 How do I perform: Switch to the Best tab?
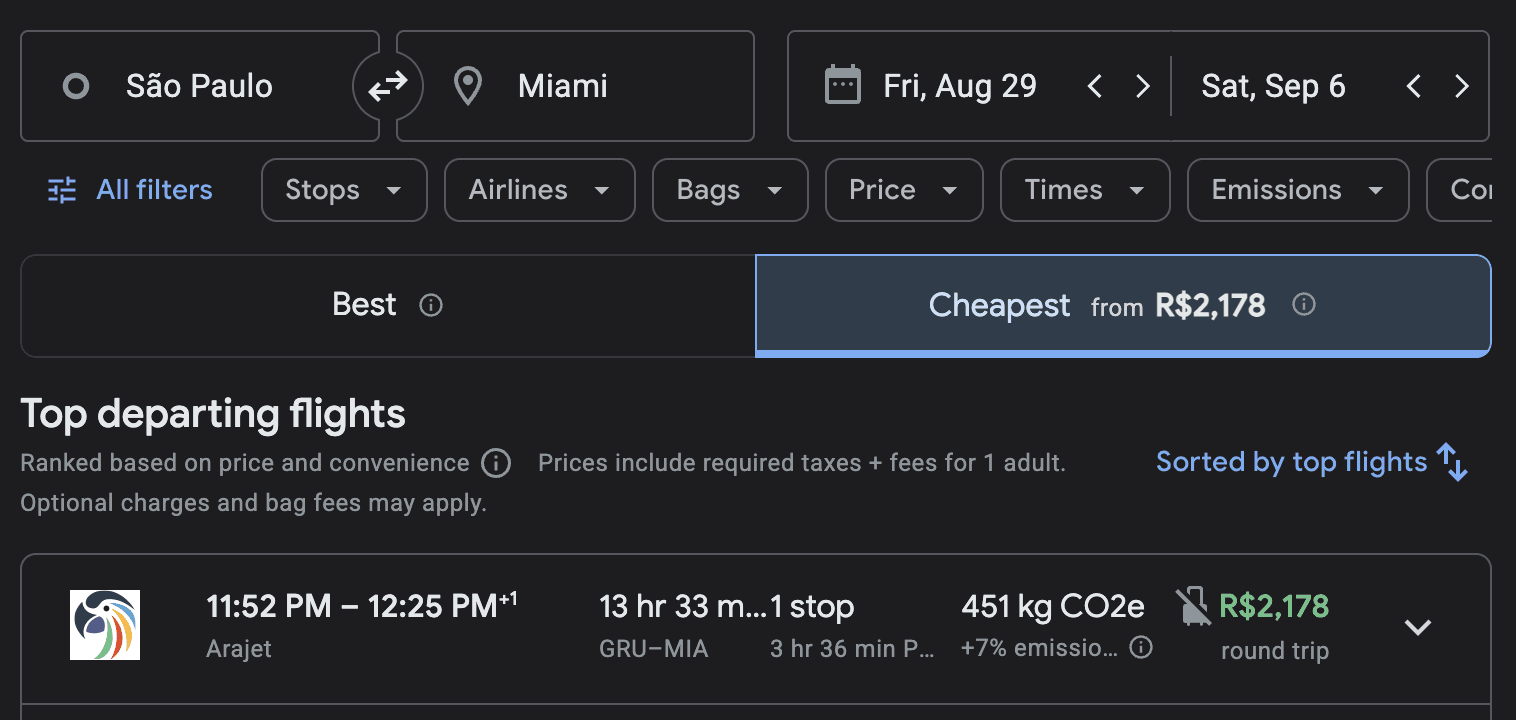point(388,305)
